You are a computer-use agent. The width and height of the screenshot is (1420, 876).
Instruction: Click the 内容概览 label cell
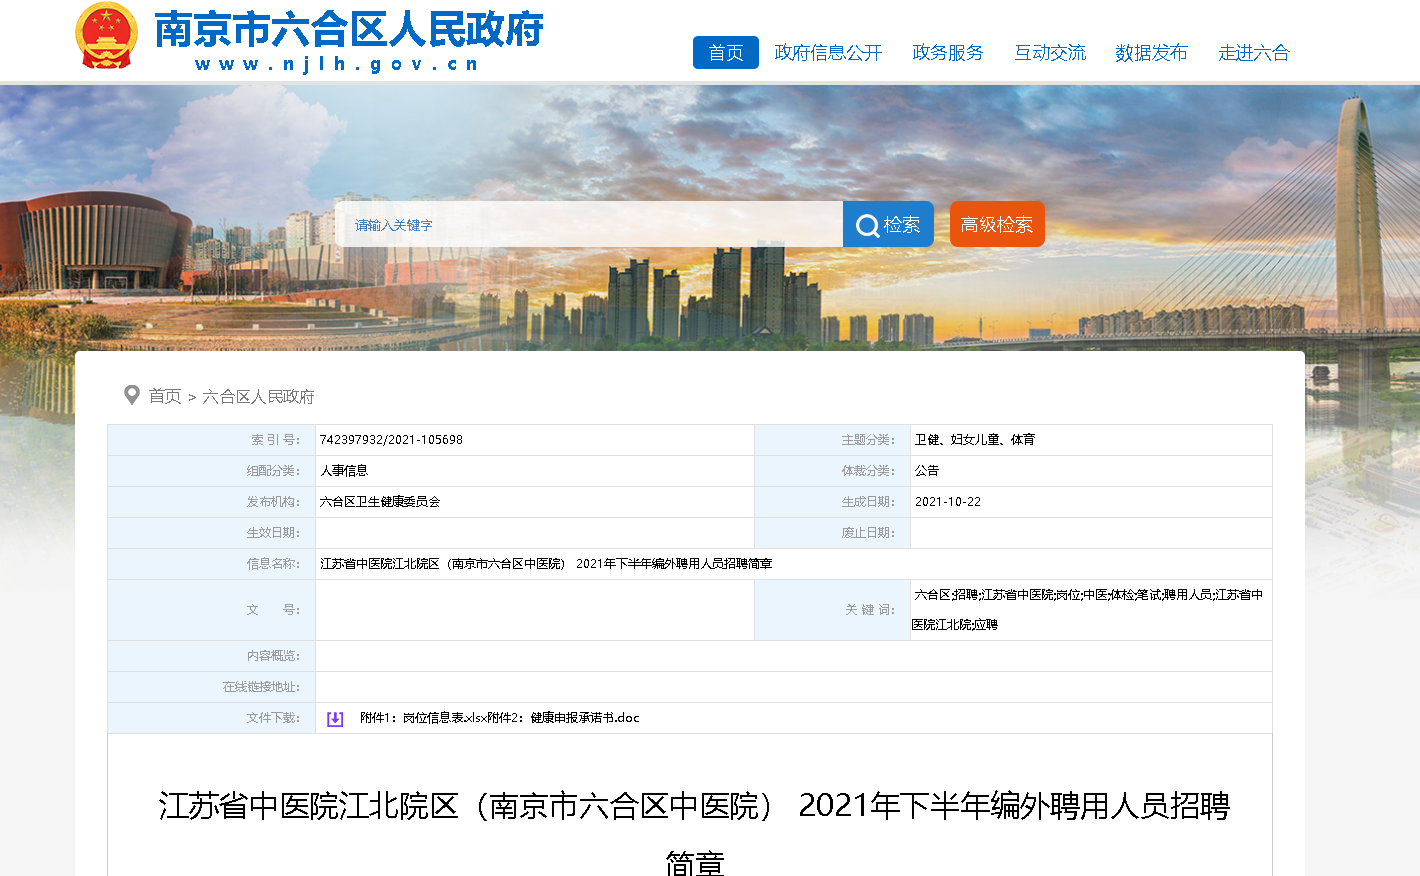211,656
